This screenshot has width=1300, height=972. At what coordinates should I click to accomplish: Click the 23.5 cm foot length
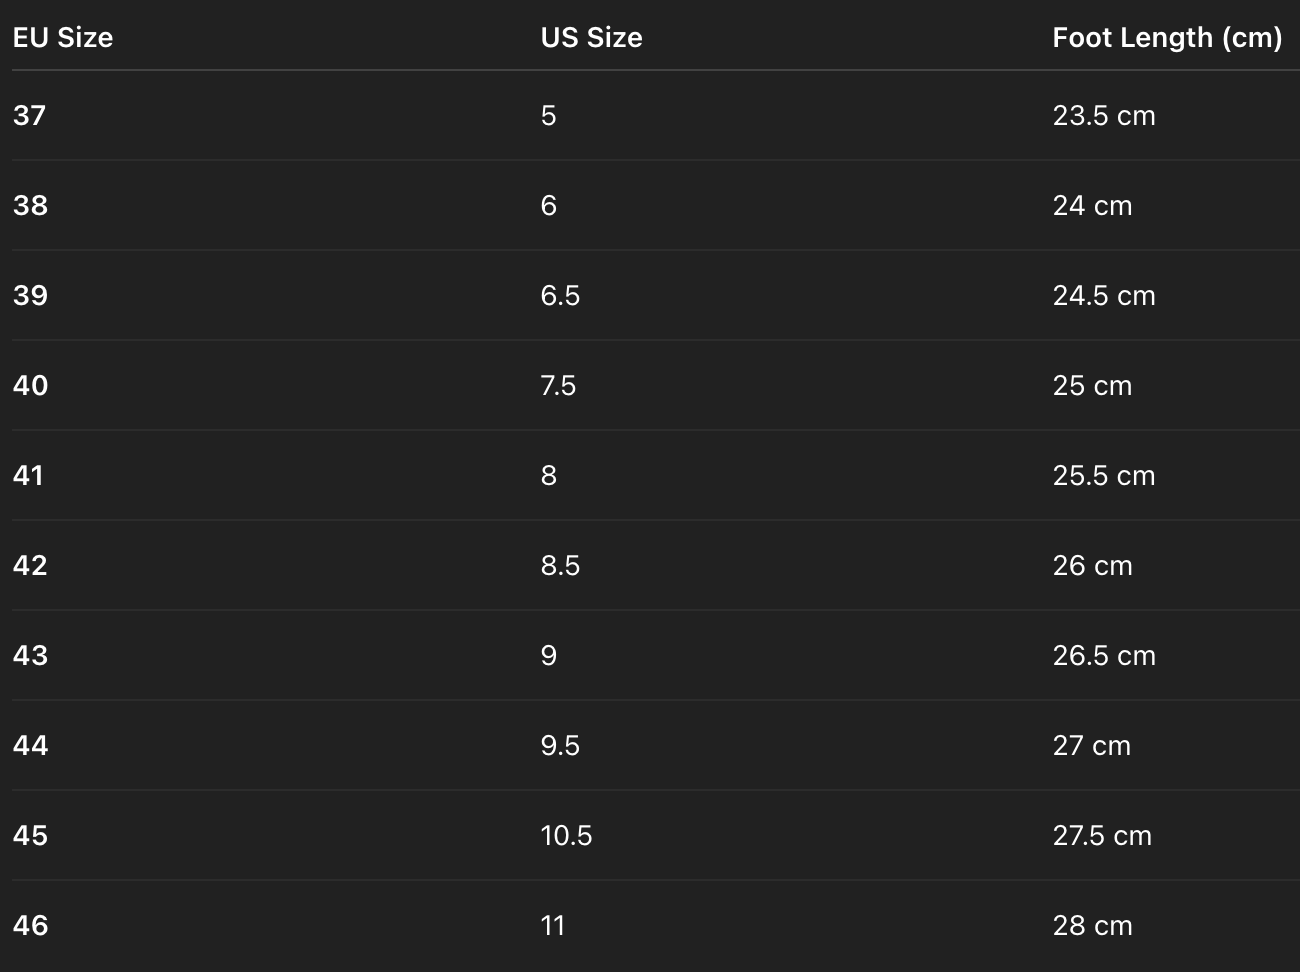(1103, 116)
